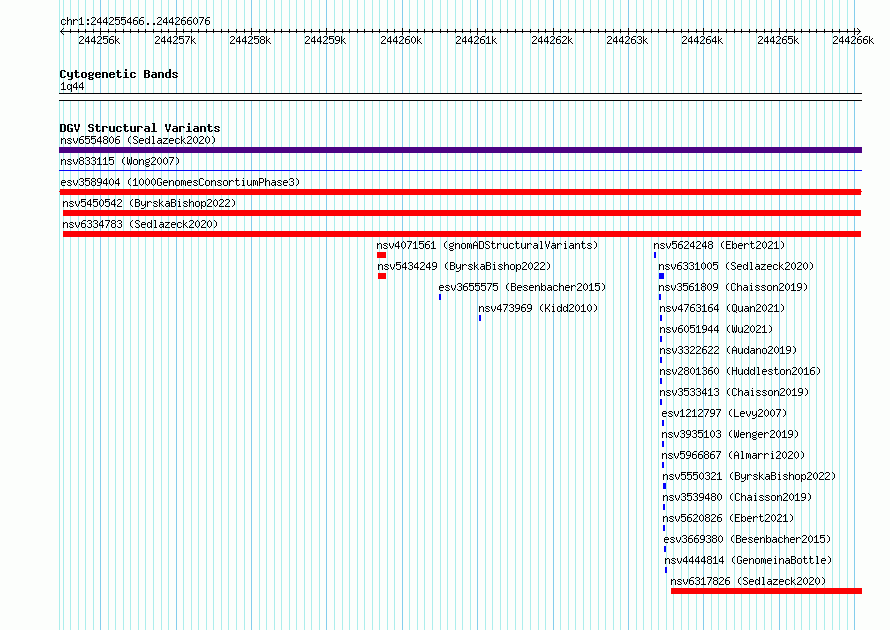This screenshot has height=630, width=890.
Task: Click nsv4071561 (gnomADStructuralVariants) label
Action: (x=487, y=245)
